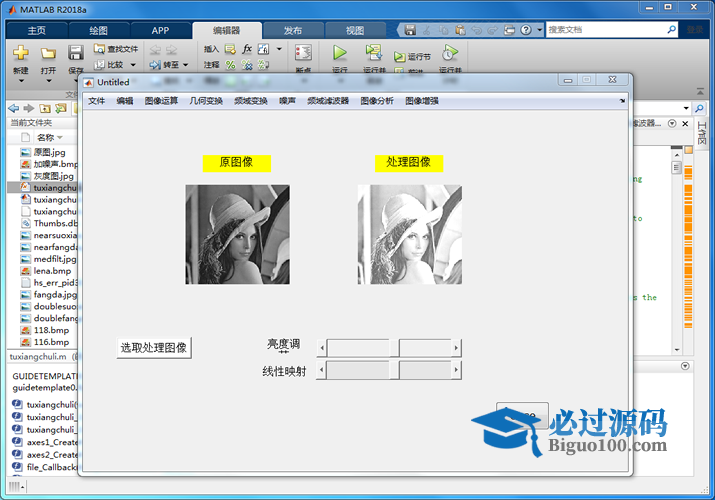Screen dimensions: 715x500
Task: Click the percent comment icon next to 注释
Action: point(231,65)
